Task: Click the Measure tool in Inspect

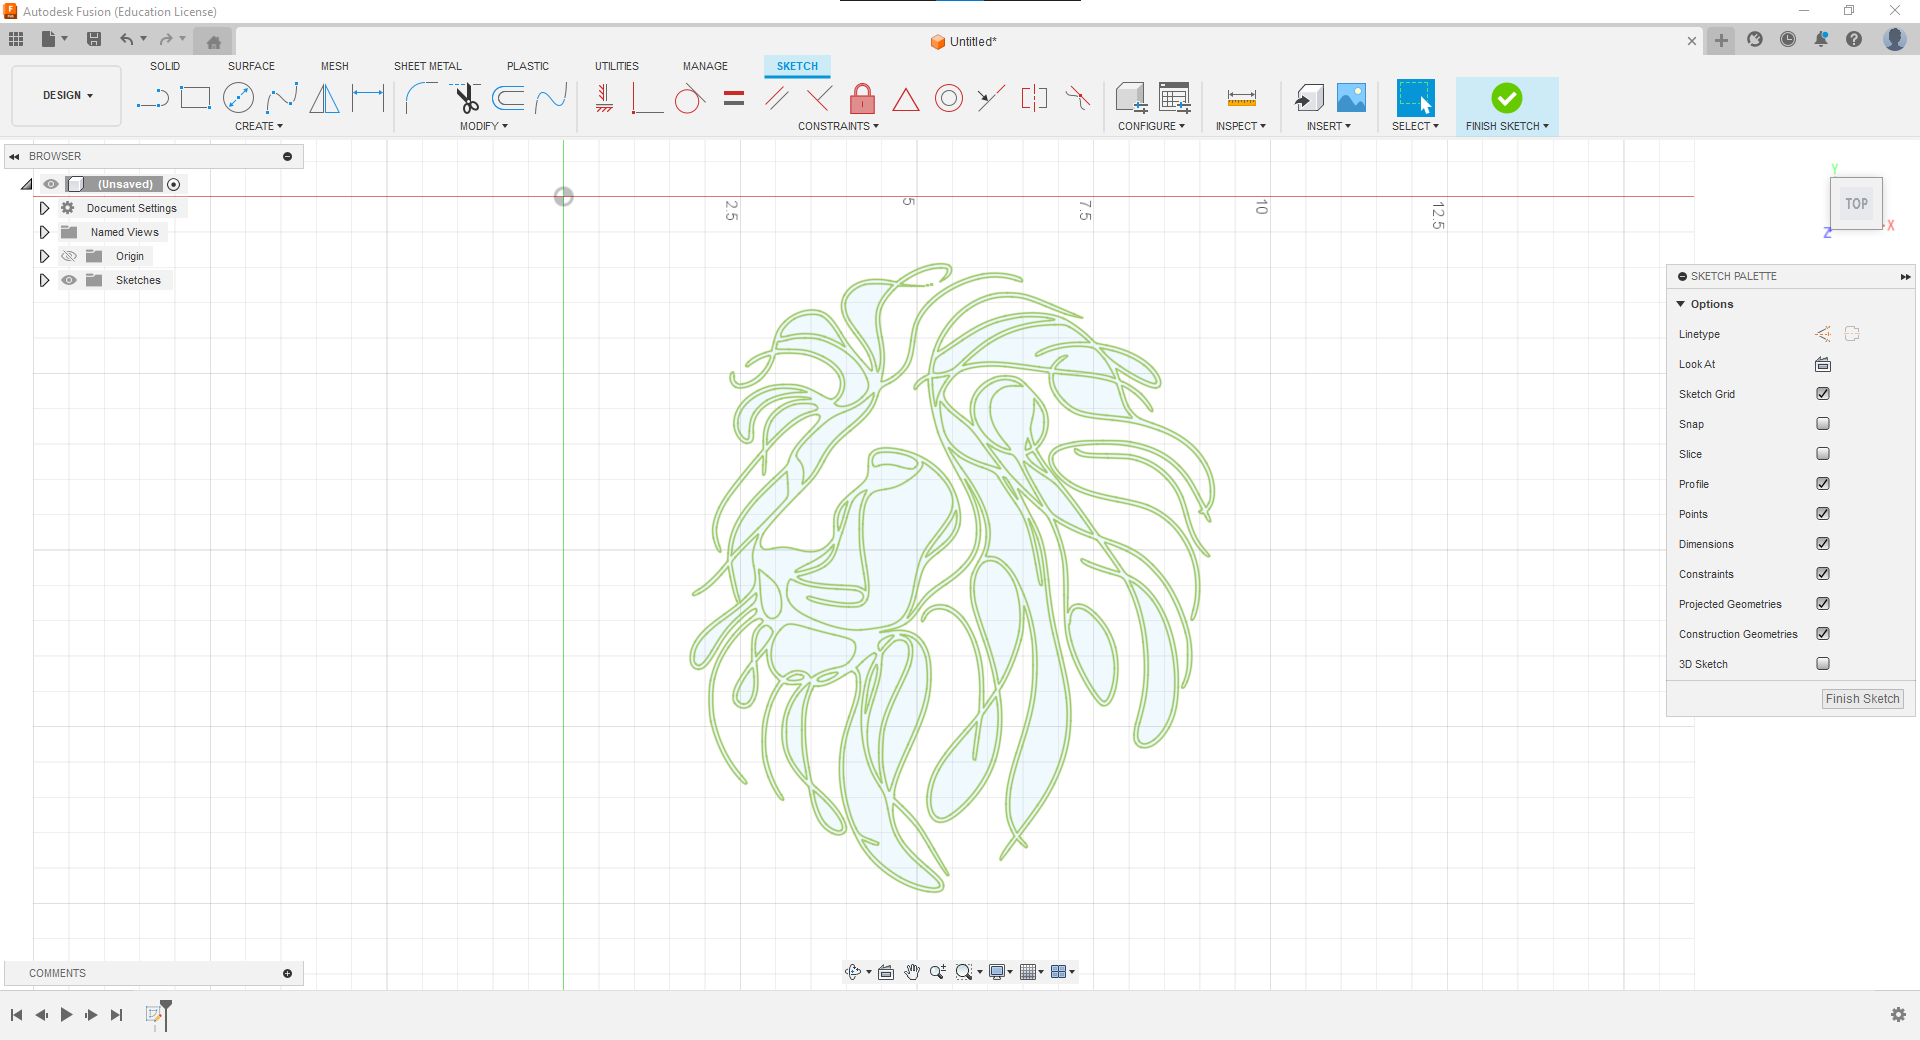Action: pos(1241,98)
